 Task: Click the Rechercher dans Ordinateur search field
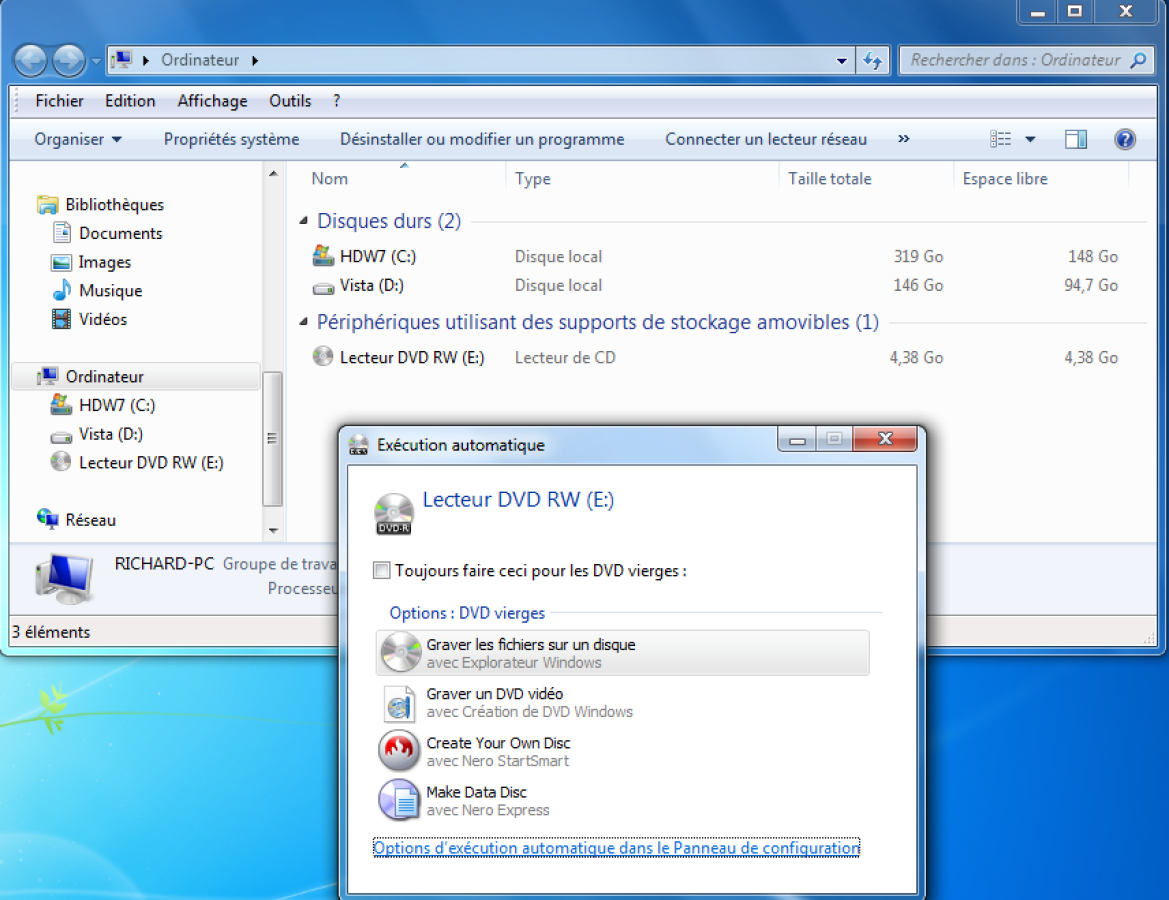[1014, 60]
